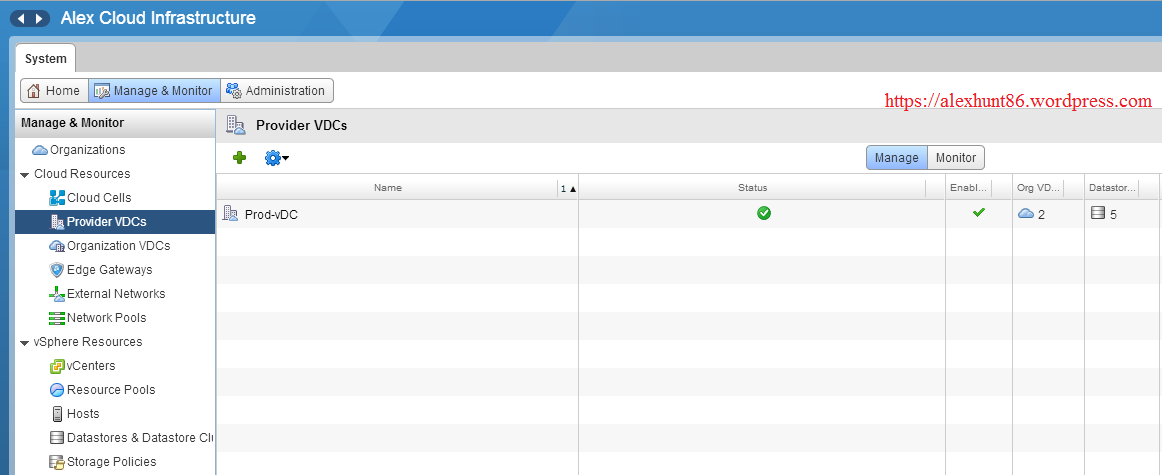Go to the Home tab
Screen dimensions: 1162x475
click(x=53, y=91)
